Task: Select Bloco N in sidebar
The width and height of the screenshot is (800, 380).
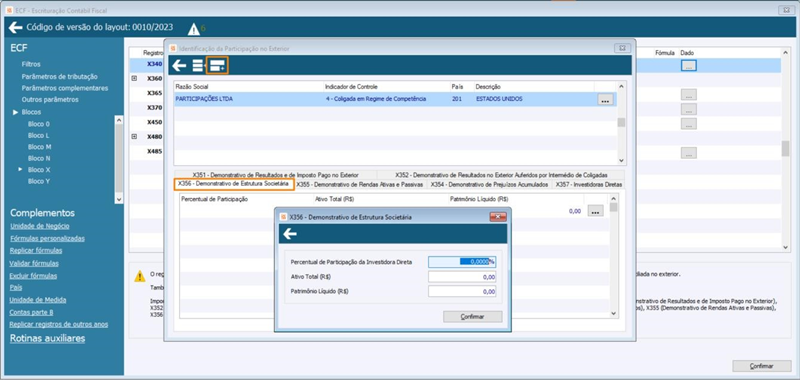Action: [x=39, y=158]
